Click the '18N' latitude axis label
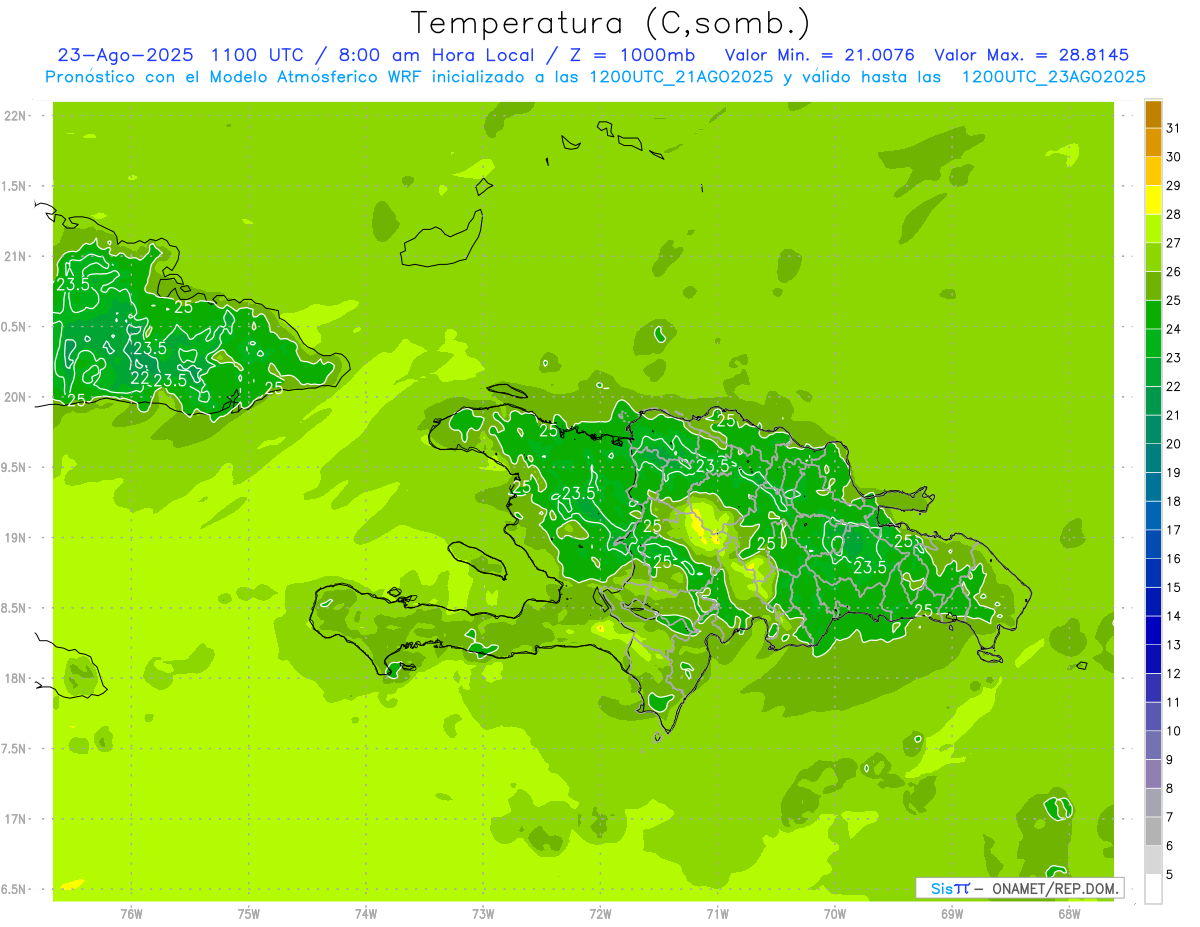 15,678
